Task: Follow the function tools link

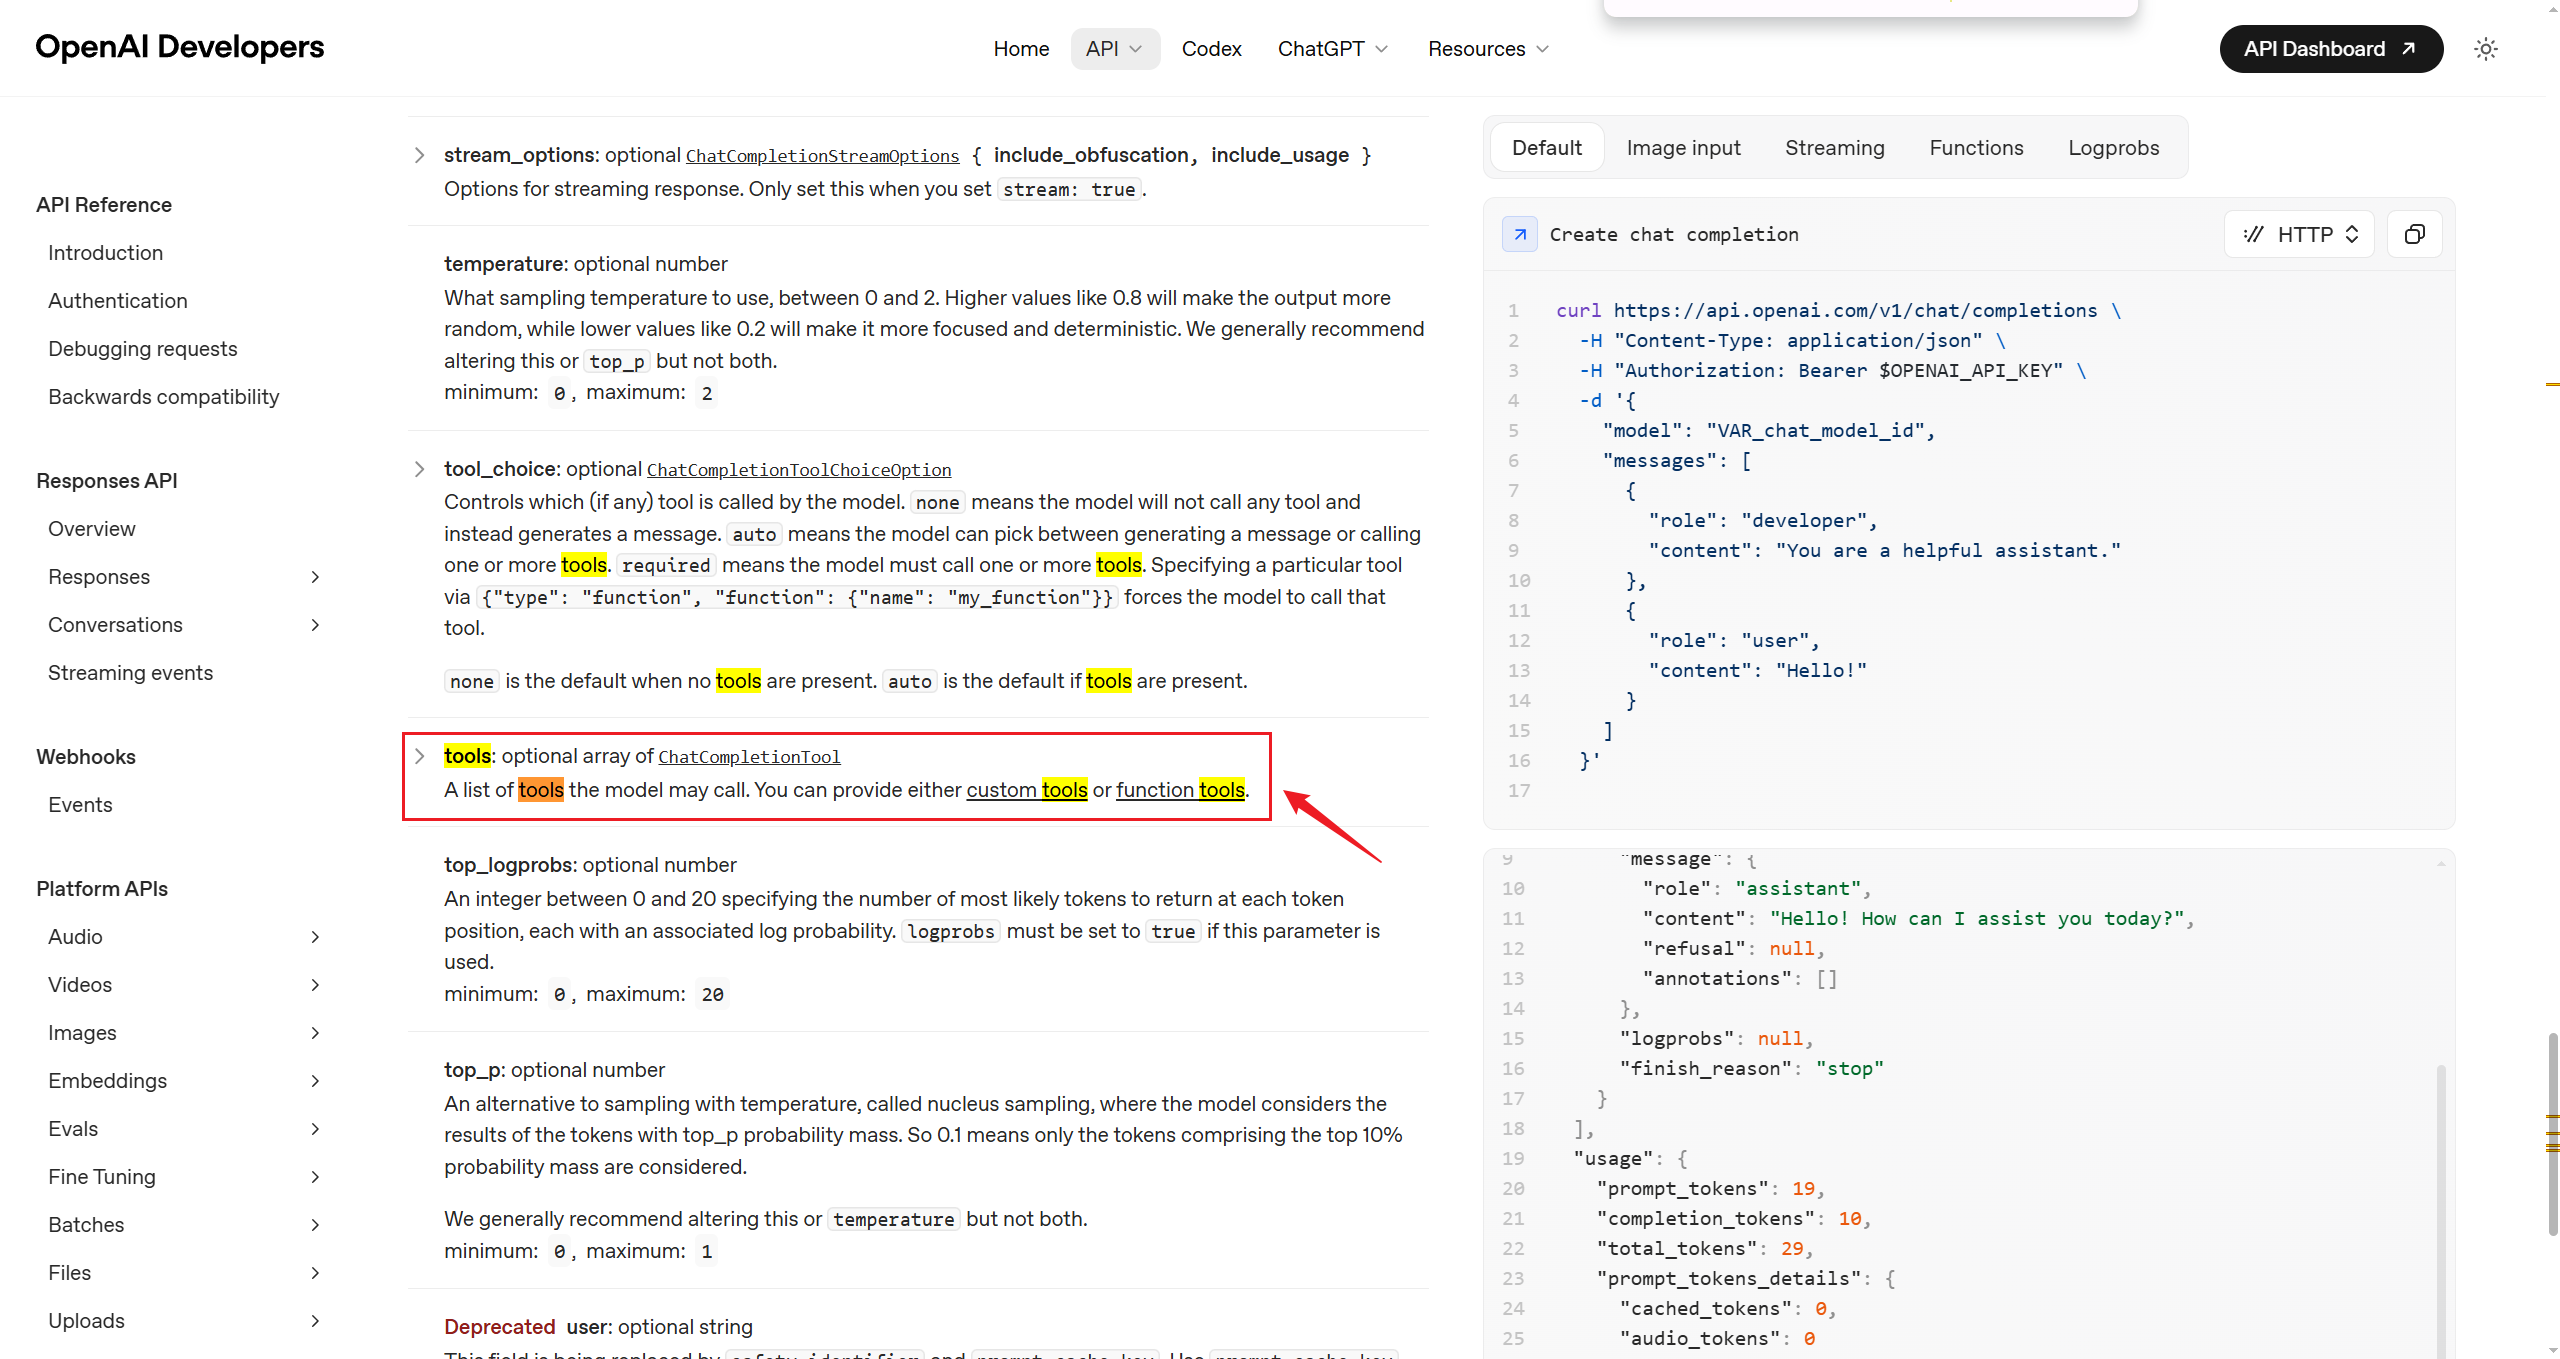Action: pos(1181,790)
